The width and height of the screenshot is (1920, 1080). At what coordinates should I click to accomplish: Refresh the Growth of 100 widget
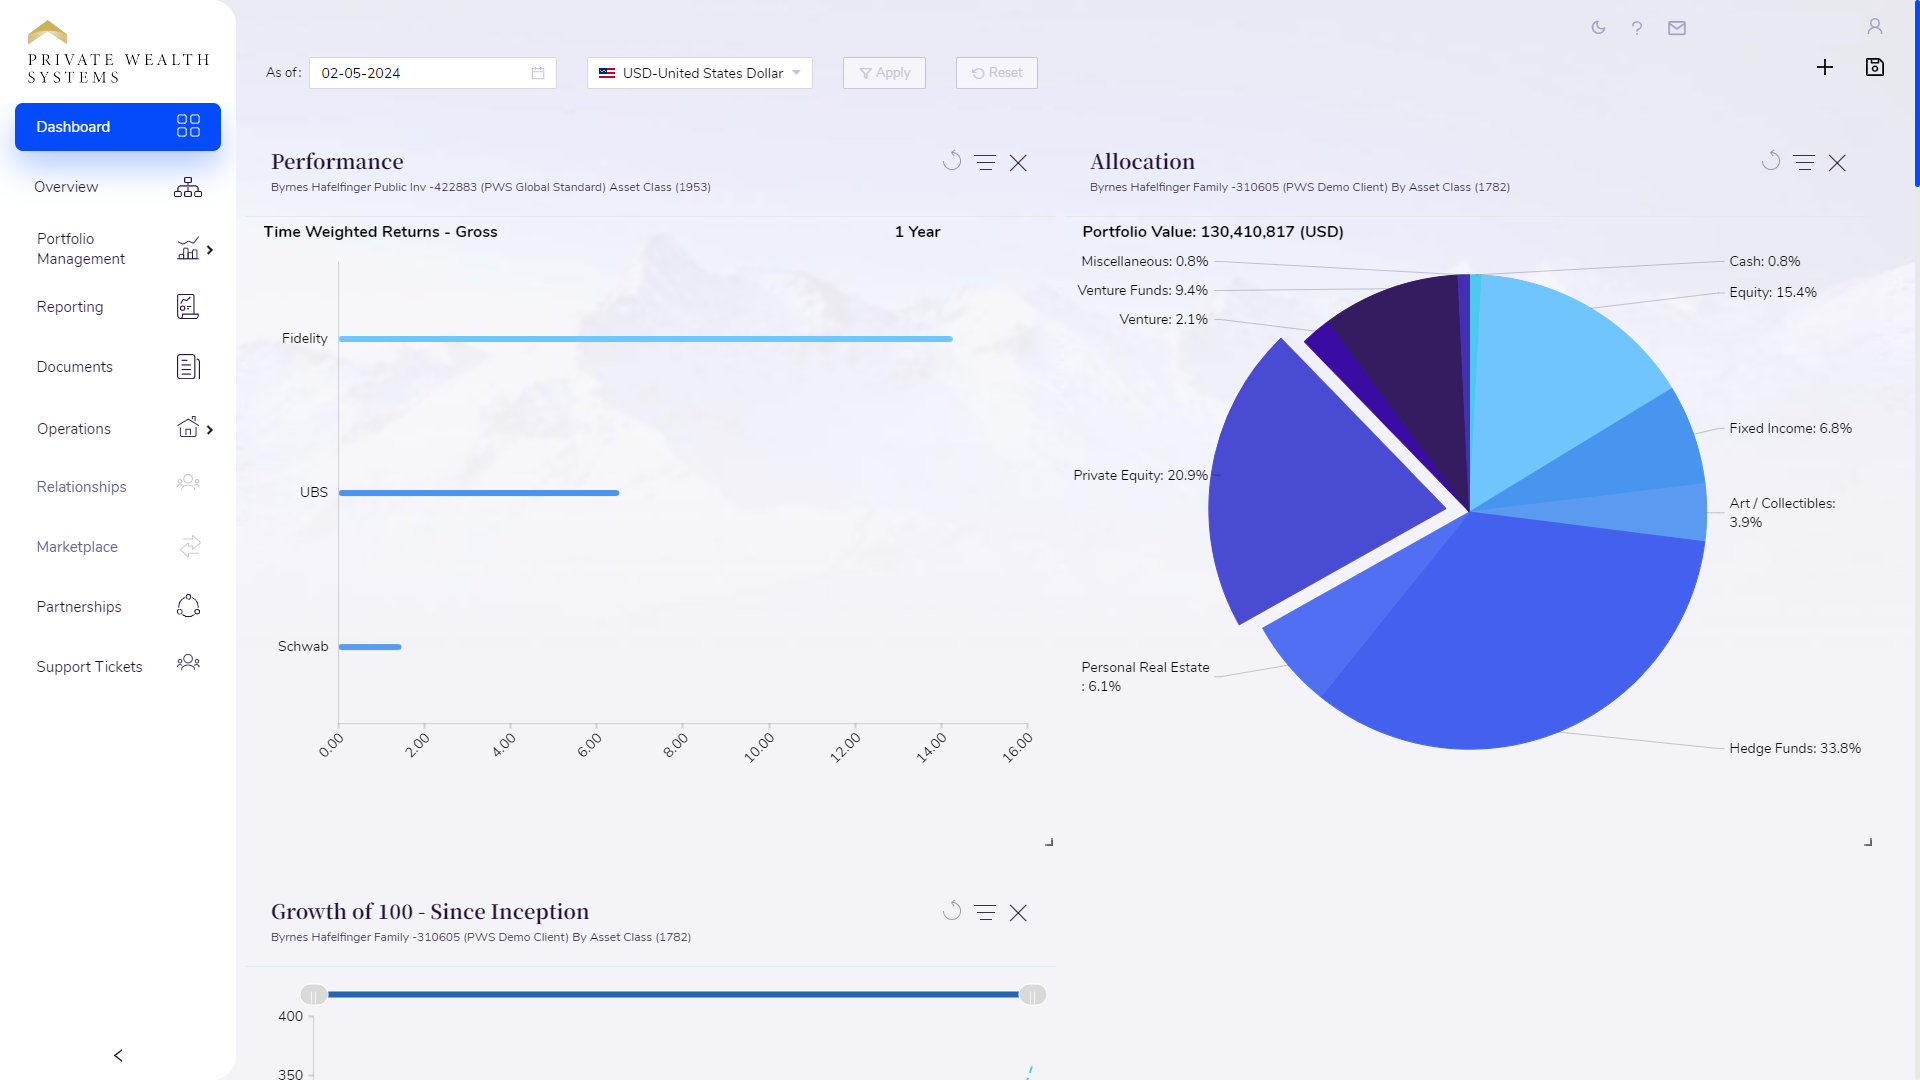(x=952, y=911)
